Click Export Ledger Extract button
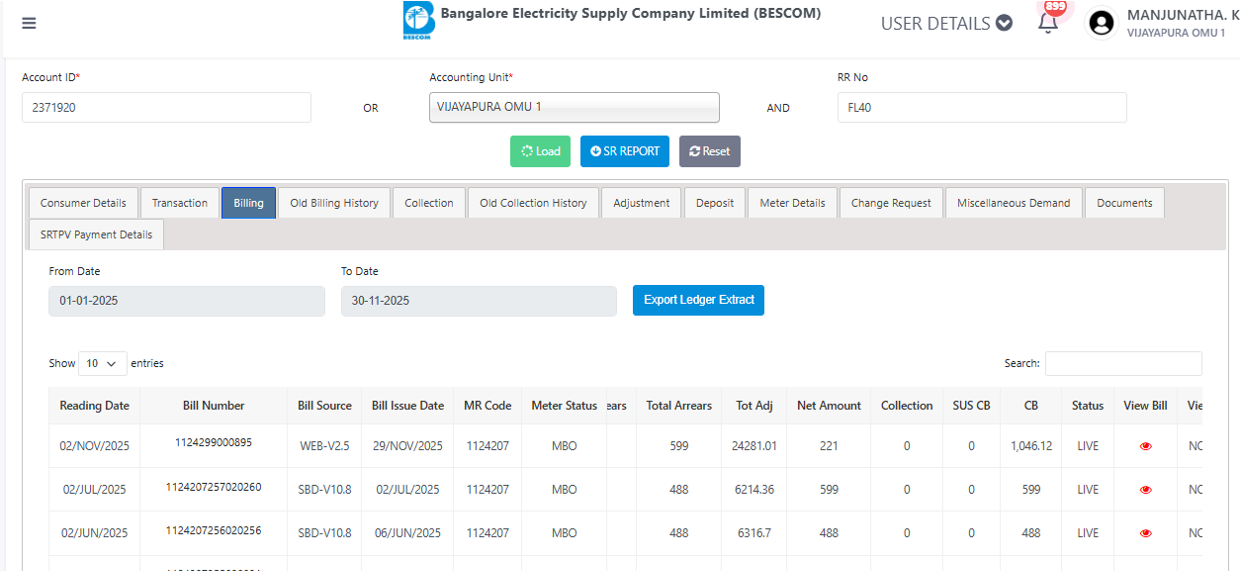1240x571 pixels. [x=698, y=300]
